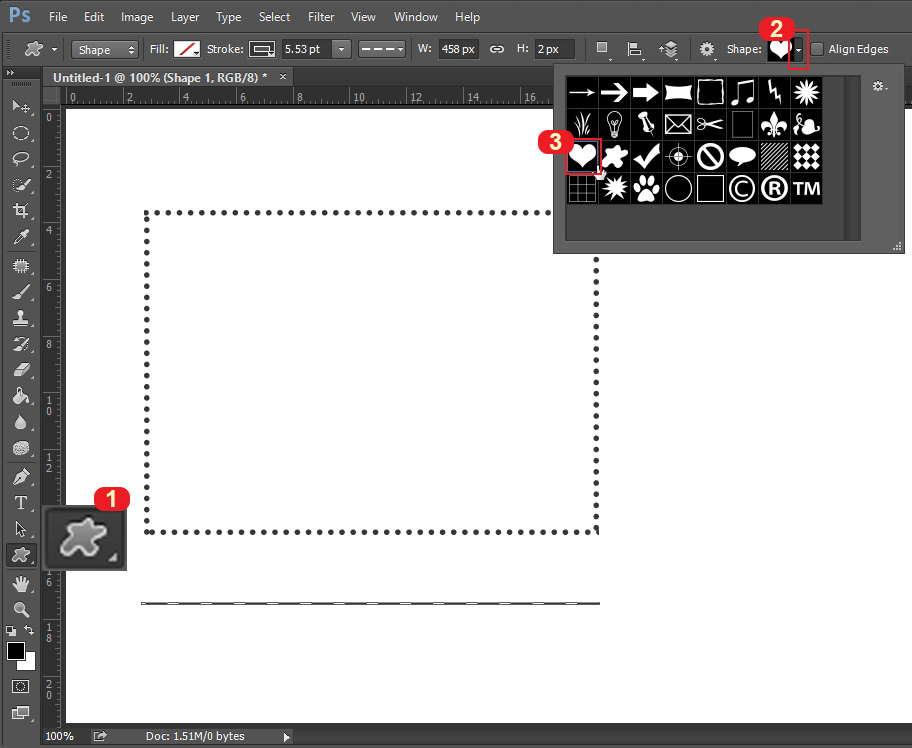Open the Filter menu

click(321, 17)
